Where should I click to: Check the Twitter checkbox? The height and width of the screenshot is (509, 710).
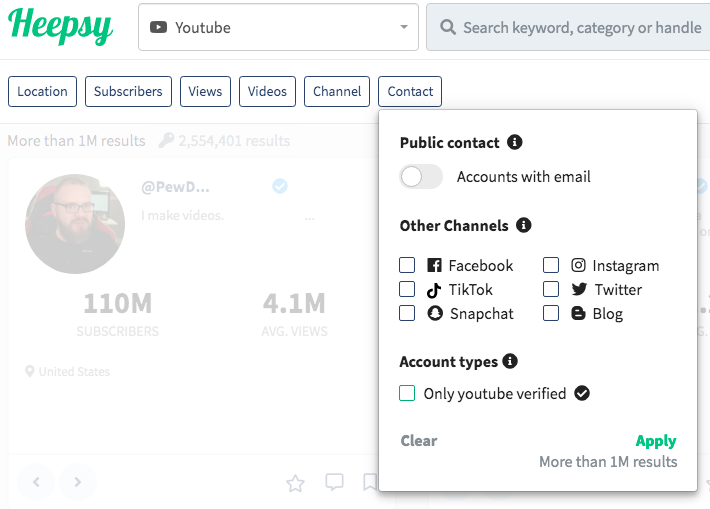pos(551,289)
